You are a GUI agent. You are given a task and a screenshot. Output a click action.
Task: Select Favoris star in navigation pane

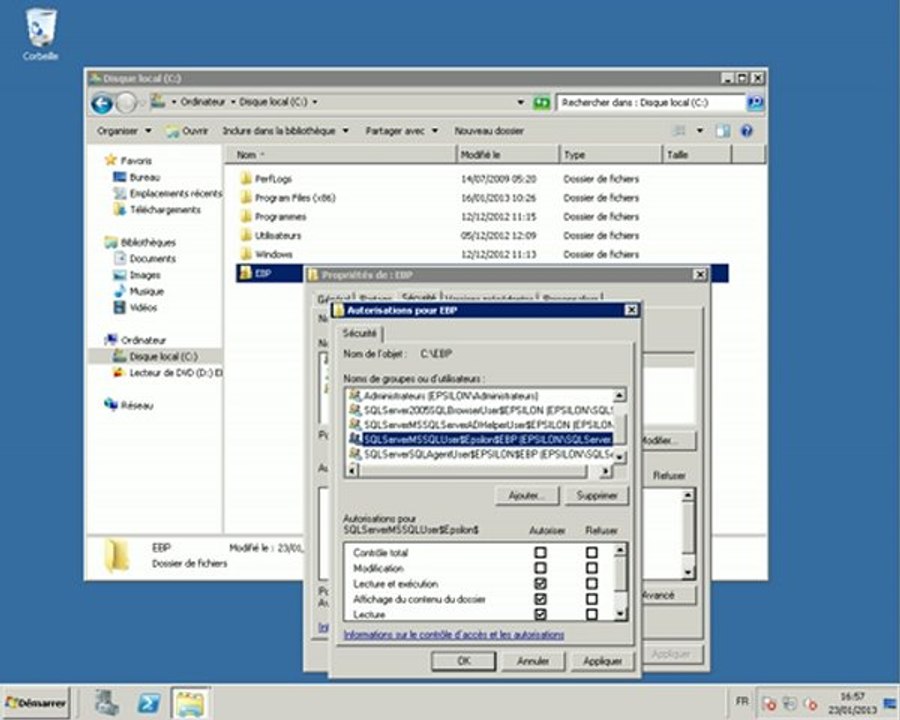click(x=110, y=160)
